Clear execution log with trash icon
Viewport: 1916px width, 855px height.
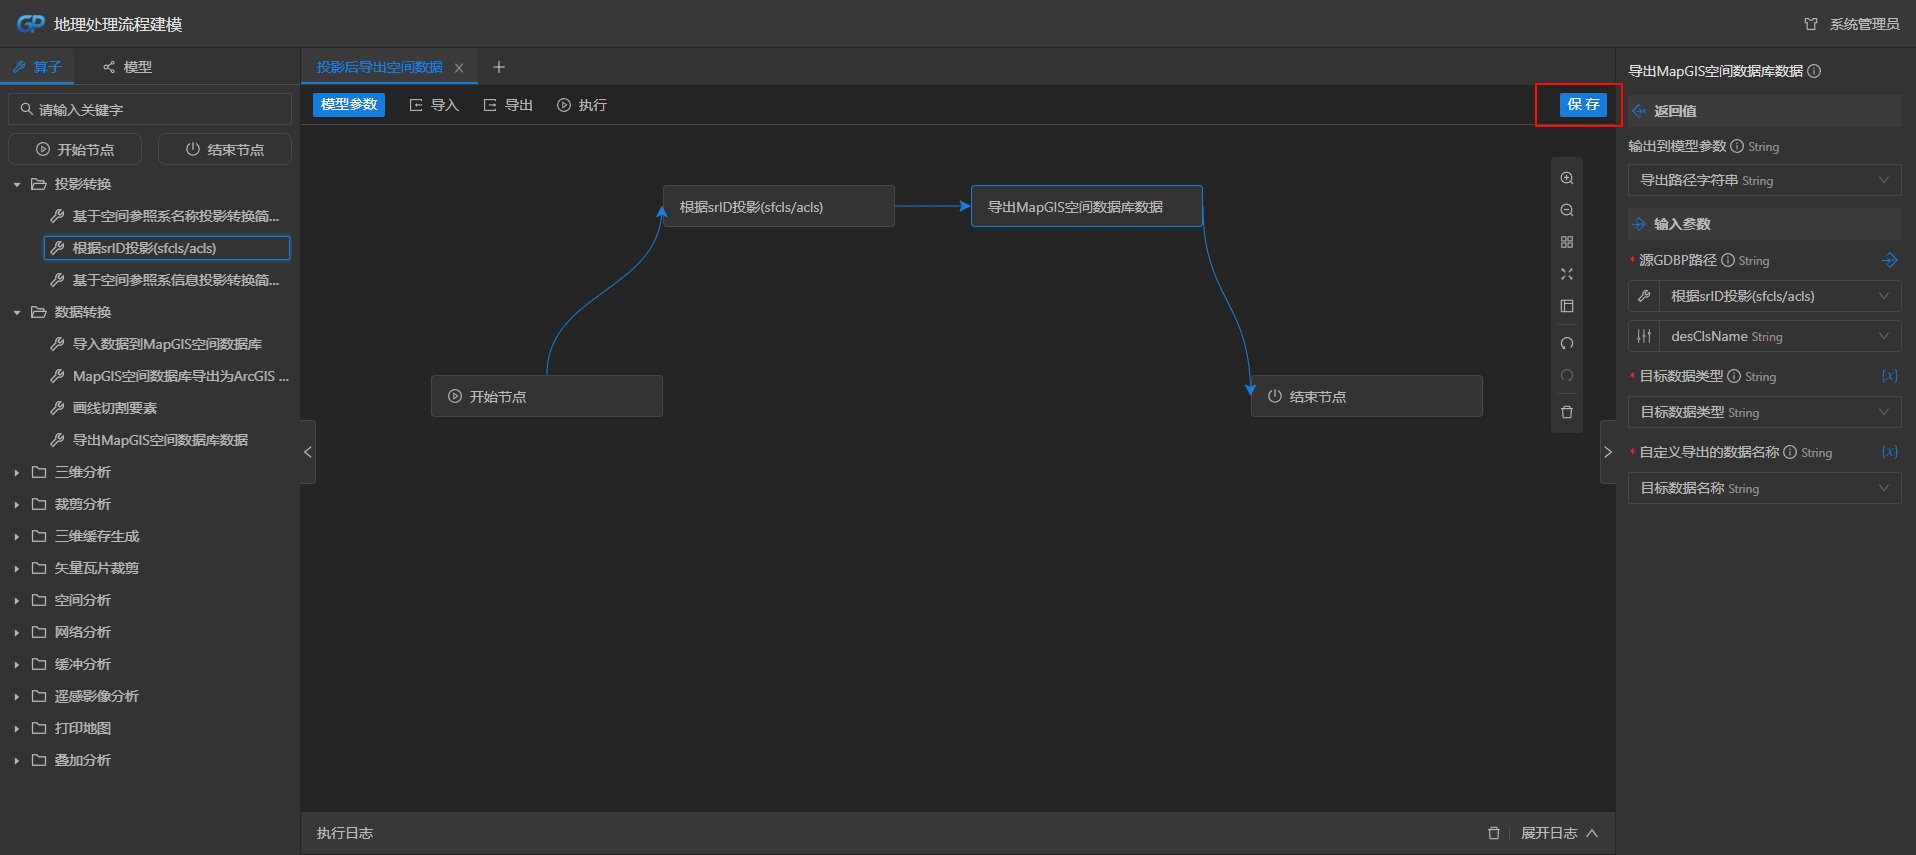click(1494, 833)
